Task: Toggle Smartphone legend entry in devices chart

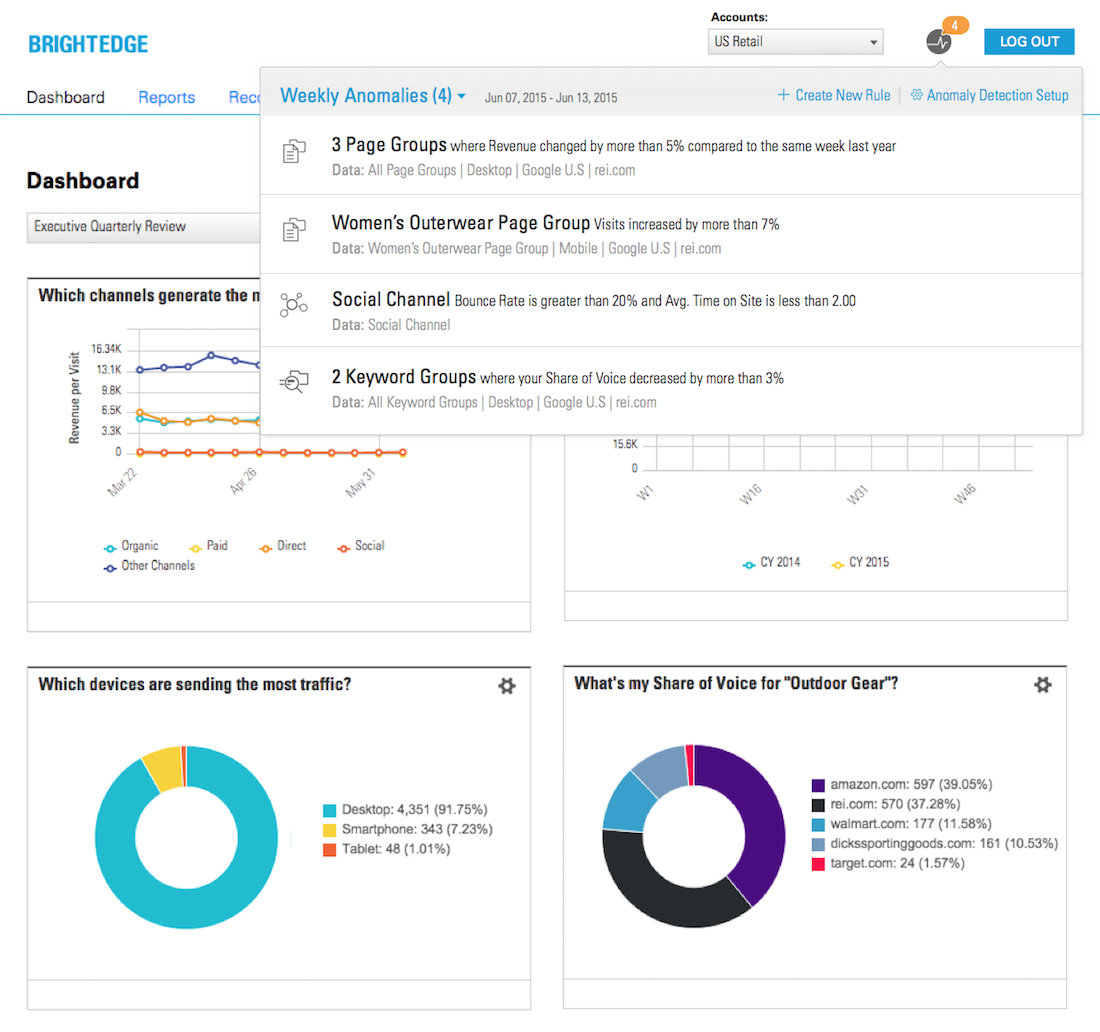Action: pyautogui.click(x=408, y=829)
